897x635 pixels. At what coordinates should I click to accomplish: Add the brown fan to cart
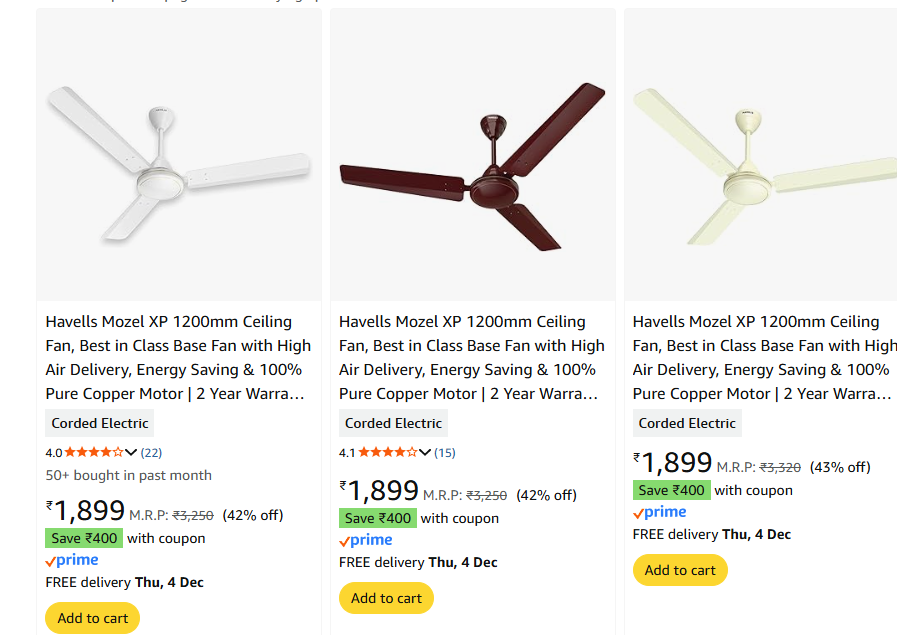coord(386,598)
